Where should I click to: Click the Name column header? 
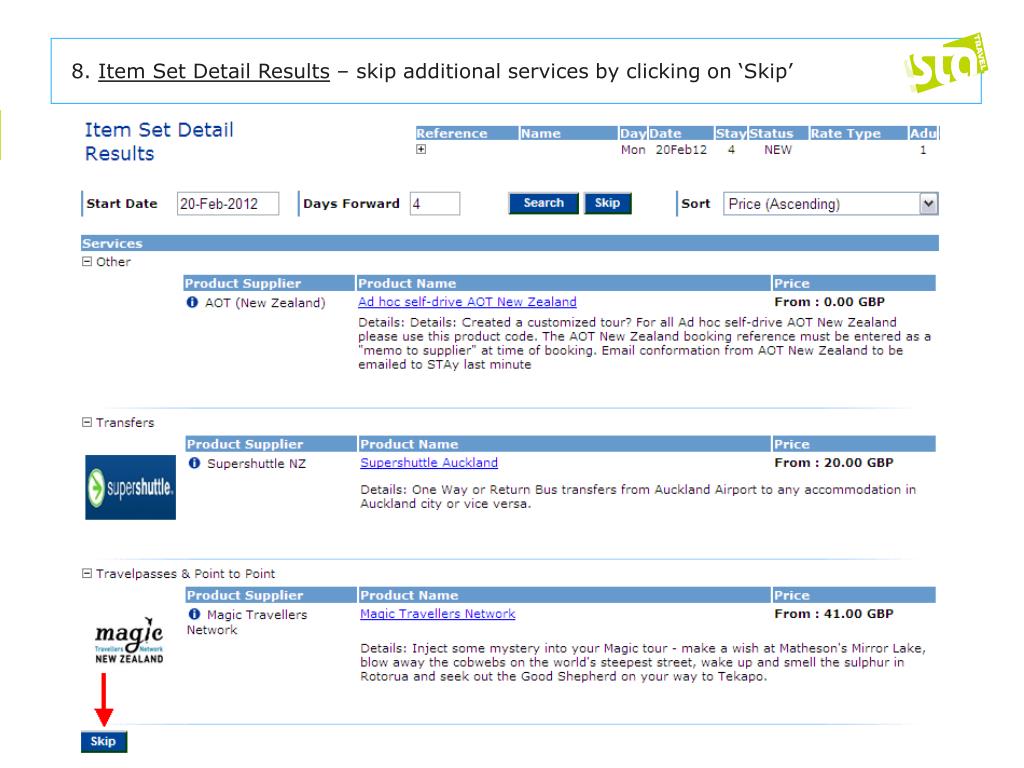click(x=569, y=133)
